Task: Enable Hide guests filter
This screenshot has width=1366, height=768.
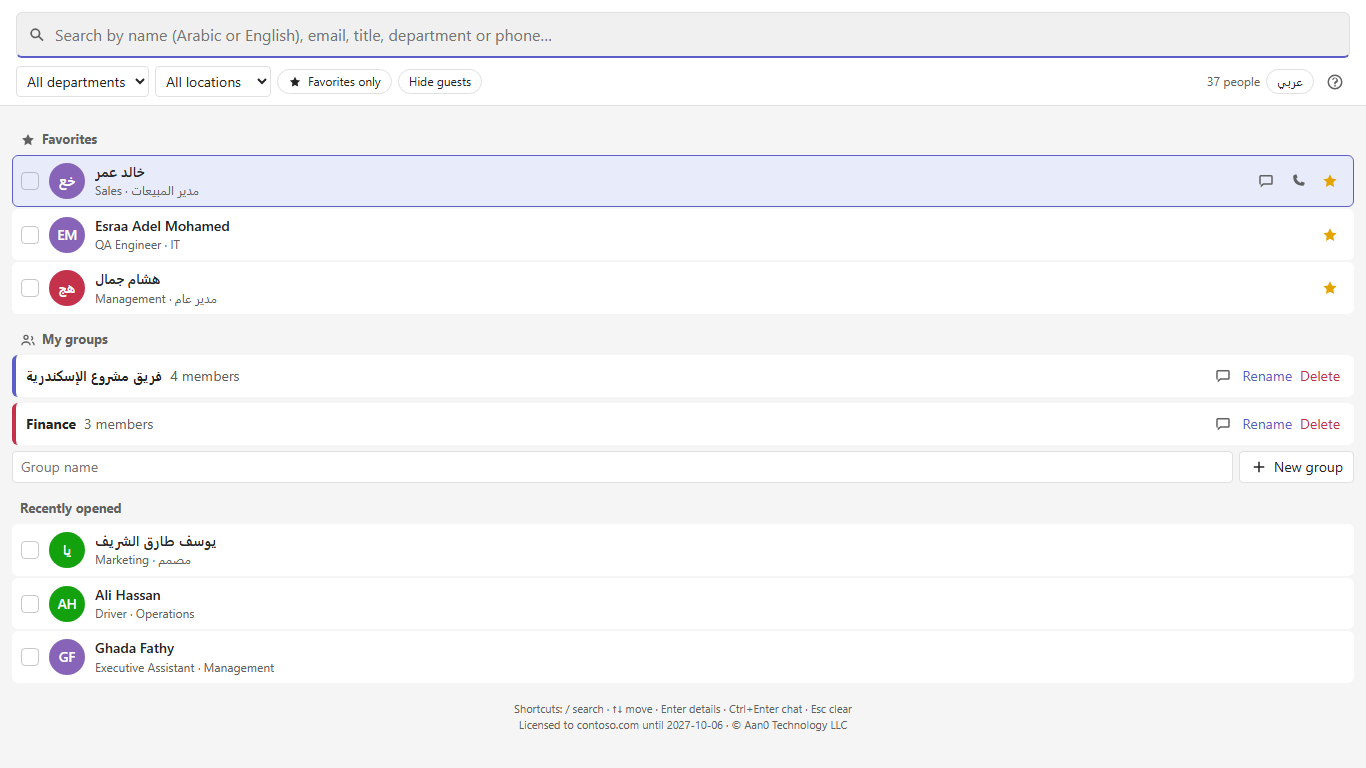Action: 440,82
